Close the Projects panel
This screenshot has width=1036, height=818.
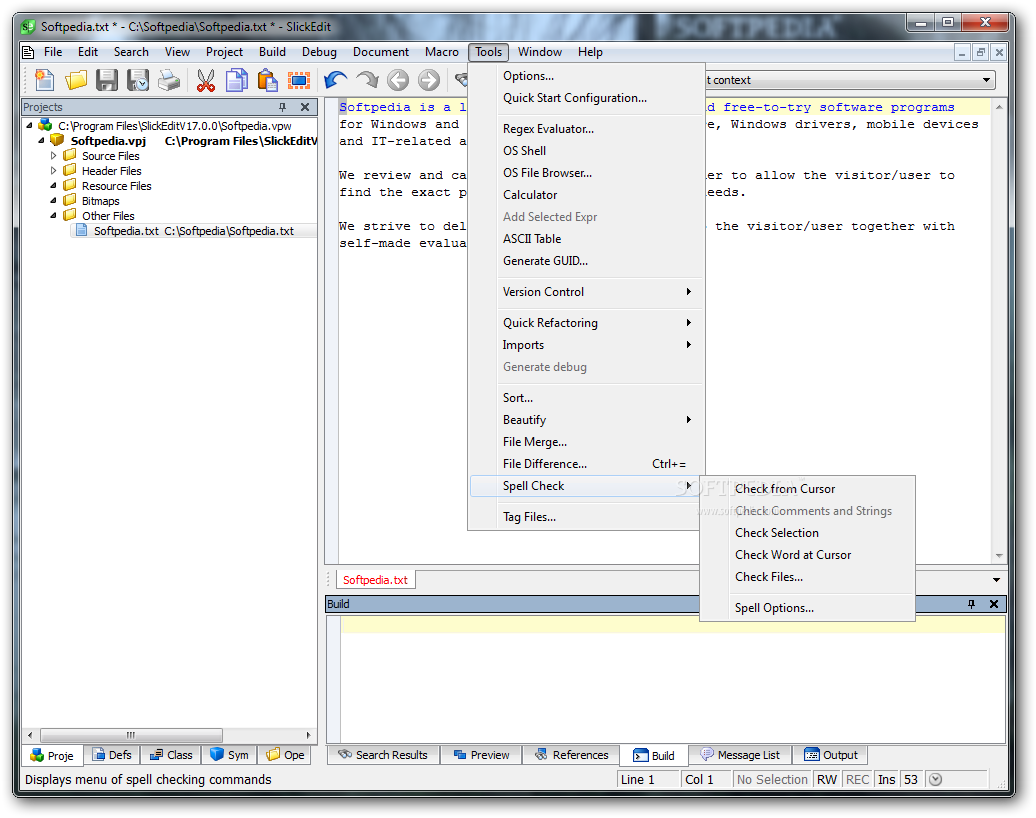point(305,107)
